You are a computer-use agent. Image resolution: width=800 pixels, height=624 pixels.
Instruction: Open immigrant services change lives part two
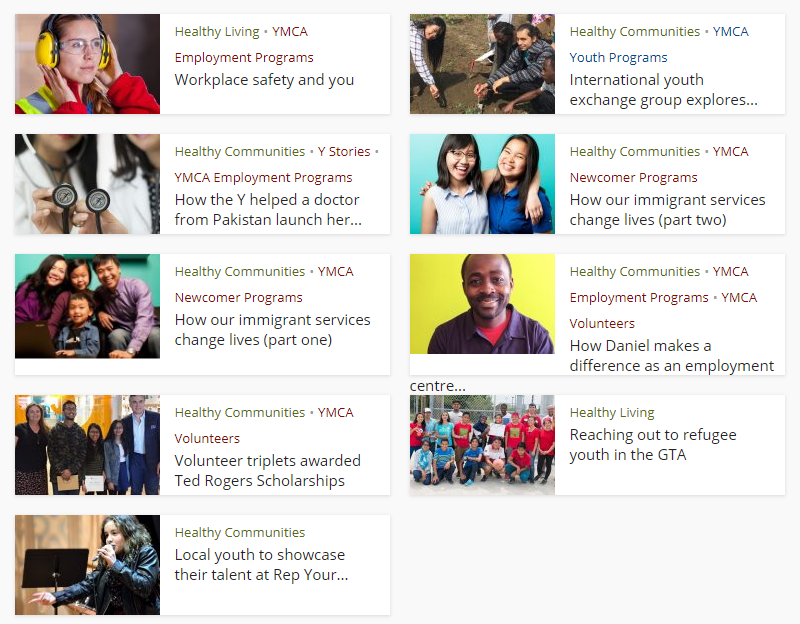tap(667, 210)
